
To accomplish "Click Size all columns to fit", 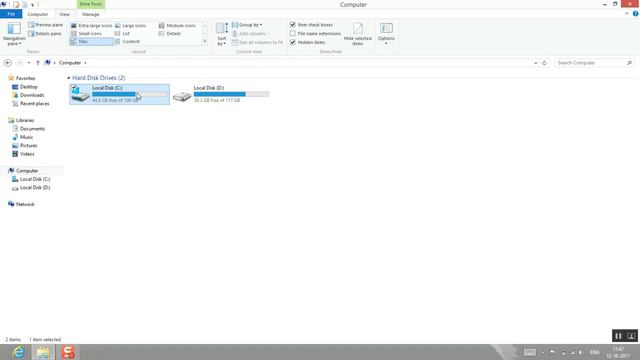I will (257, 42).
